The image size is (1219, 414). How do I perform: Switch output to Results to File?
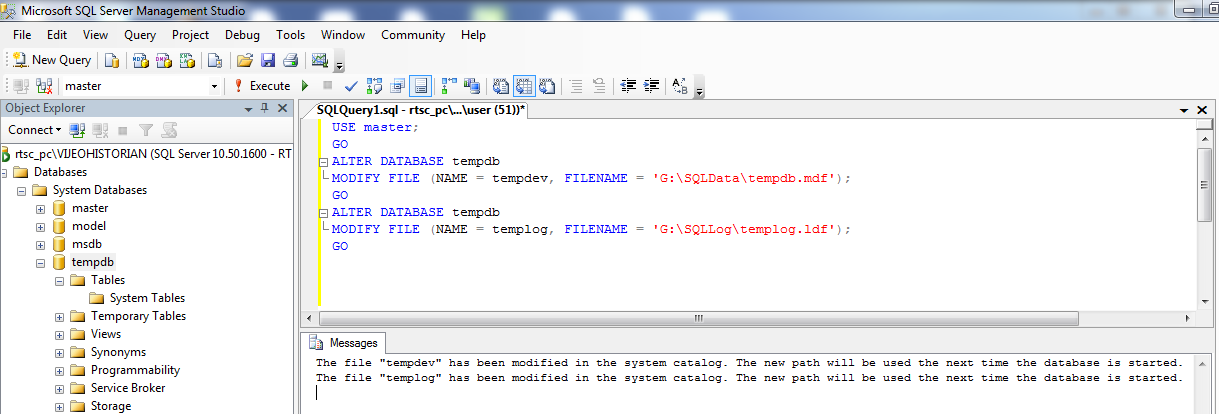pyautogui.click(x=548, y=86)
